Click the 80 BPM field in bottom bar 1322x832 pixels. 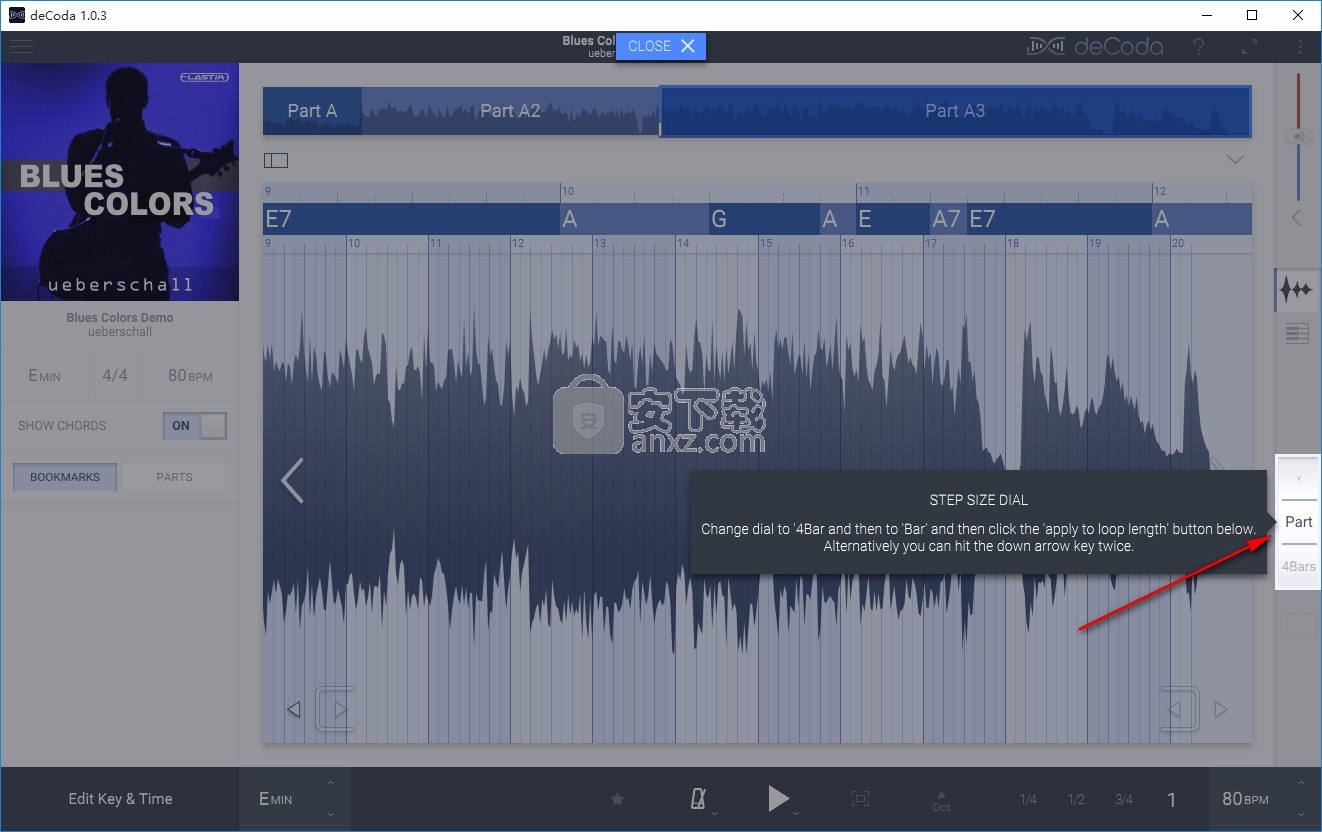pyautogui.click(x=1245, y=799)
